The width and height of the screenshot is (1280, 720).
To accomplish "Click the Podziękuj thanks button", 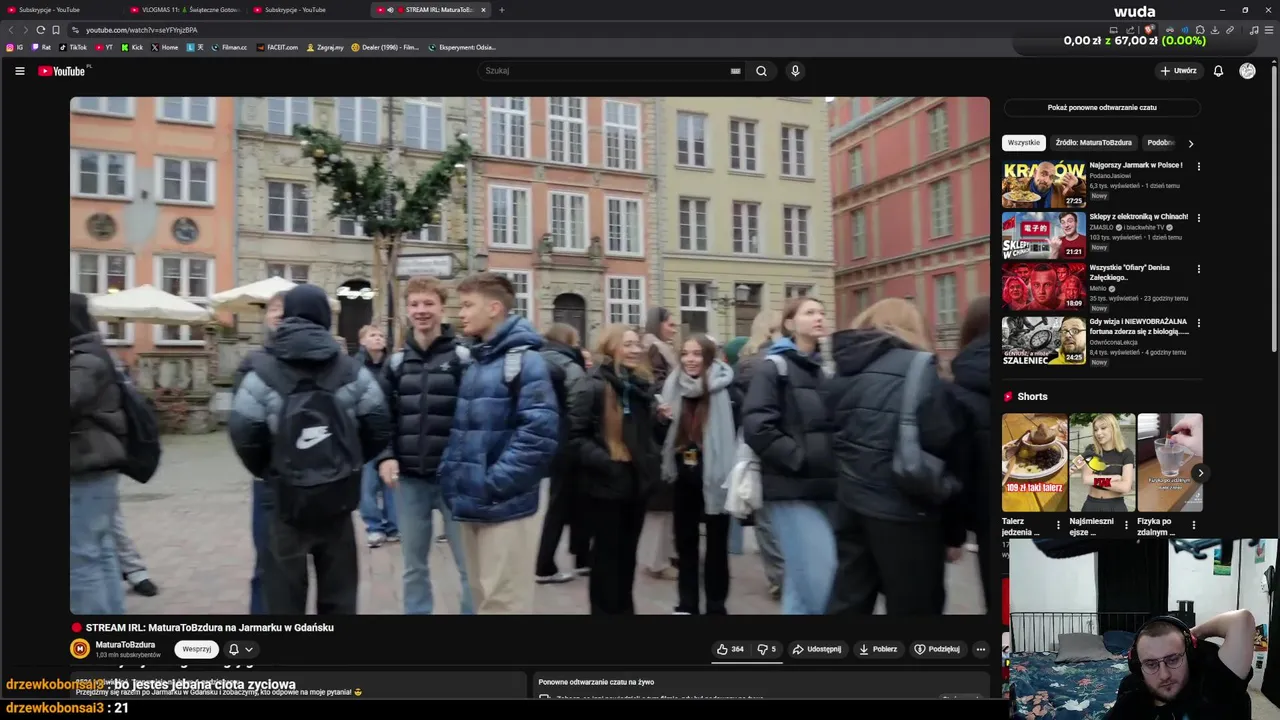I will [x=937, y=649].
